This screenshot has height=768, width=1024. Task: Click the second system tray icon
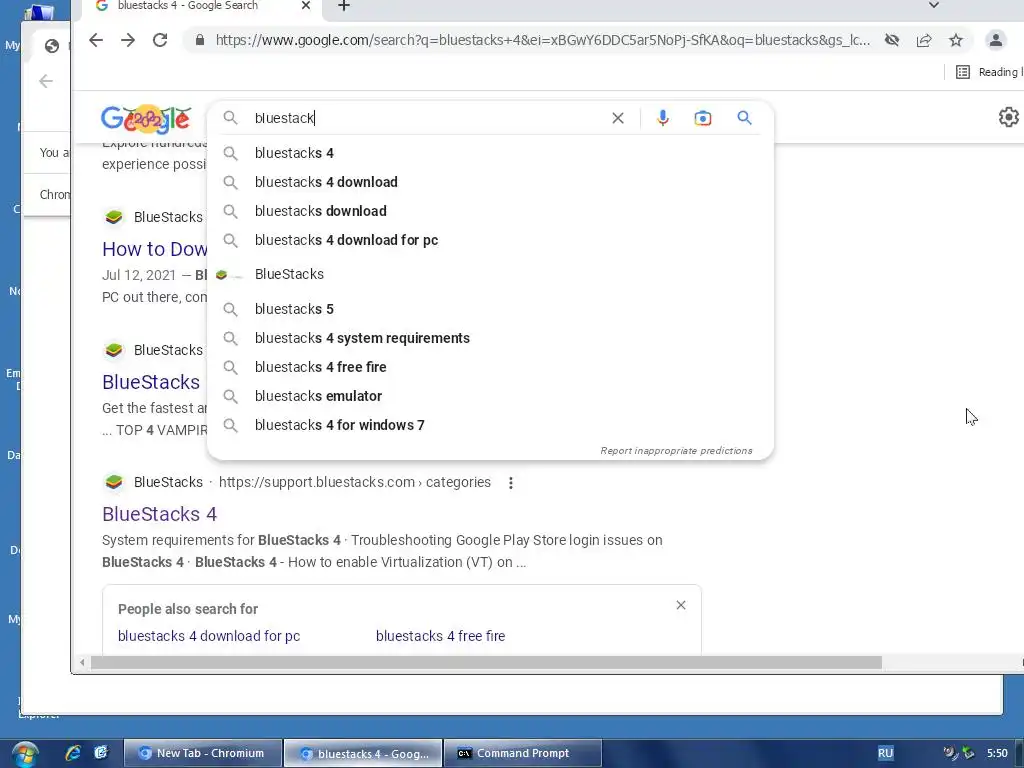(x=968, y=753)
